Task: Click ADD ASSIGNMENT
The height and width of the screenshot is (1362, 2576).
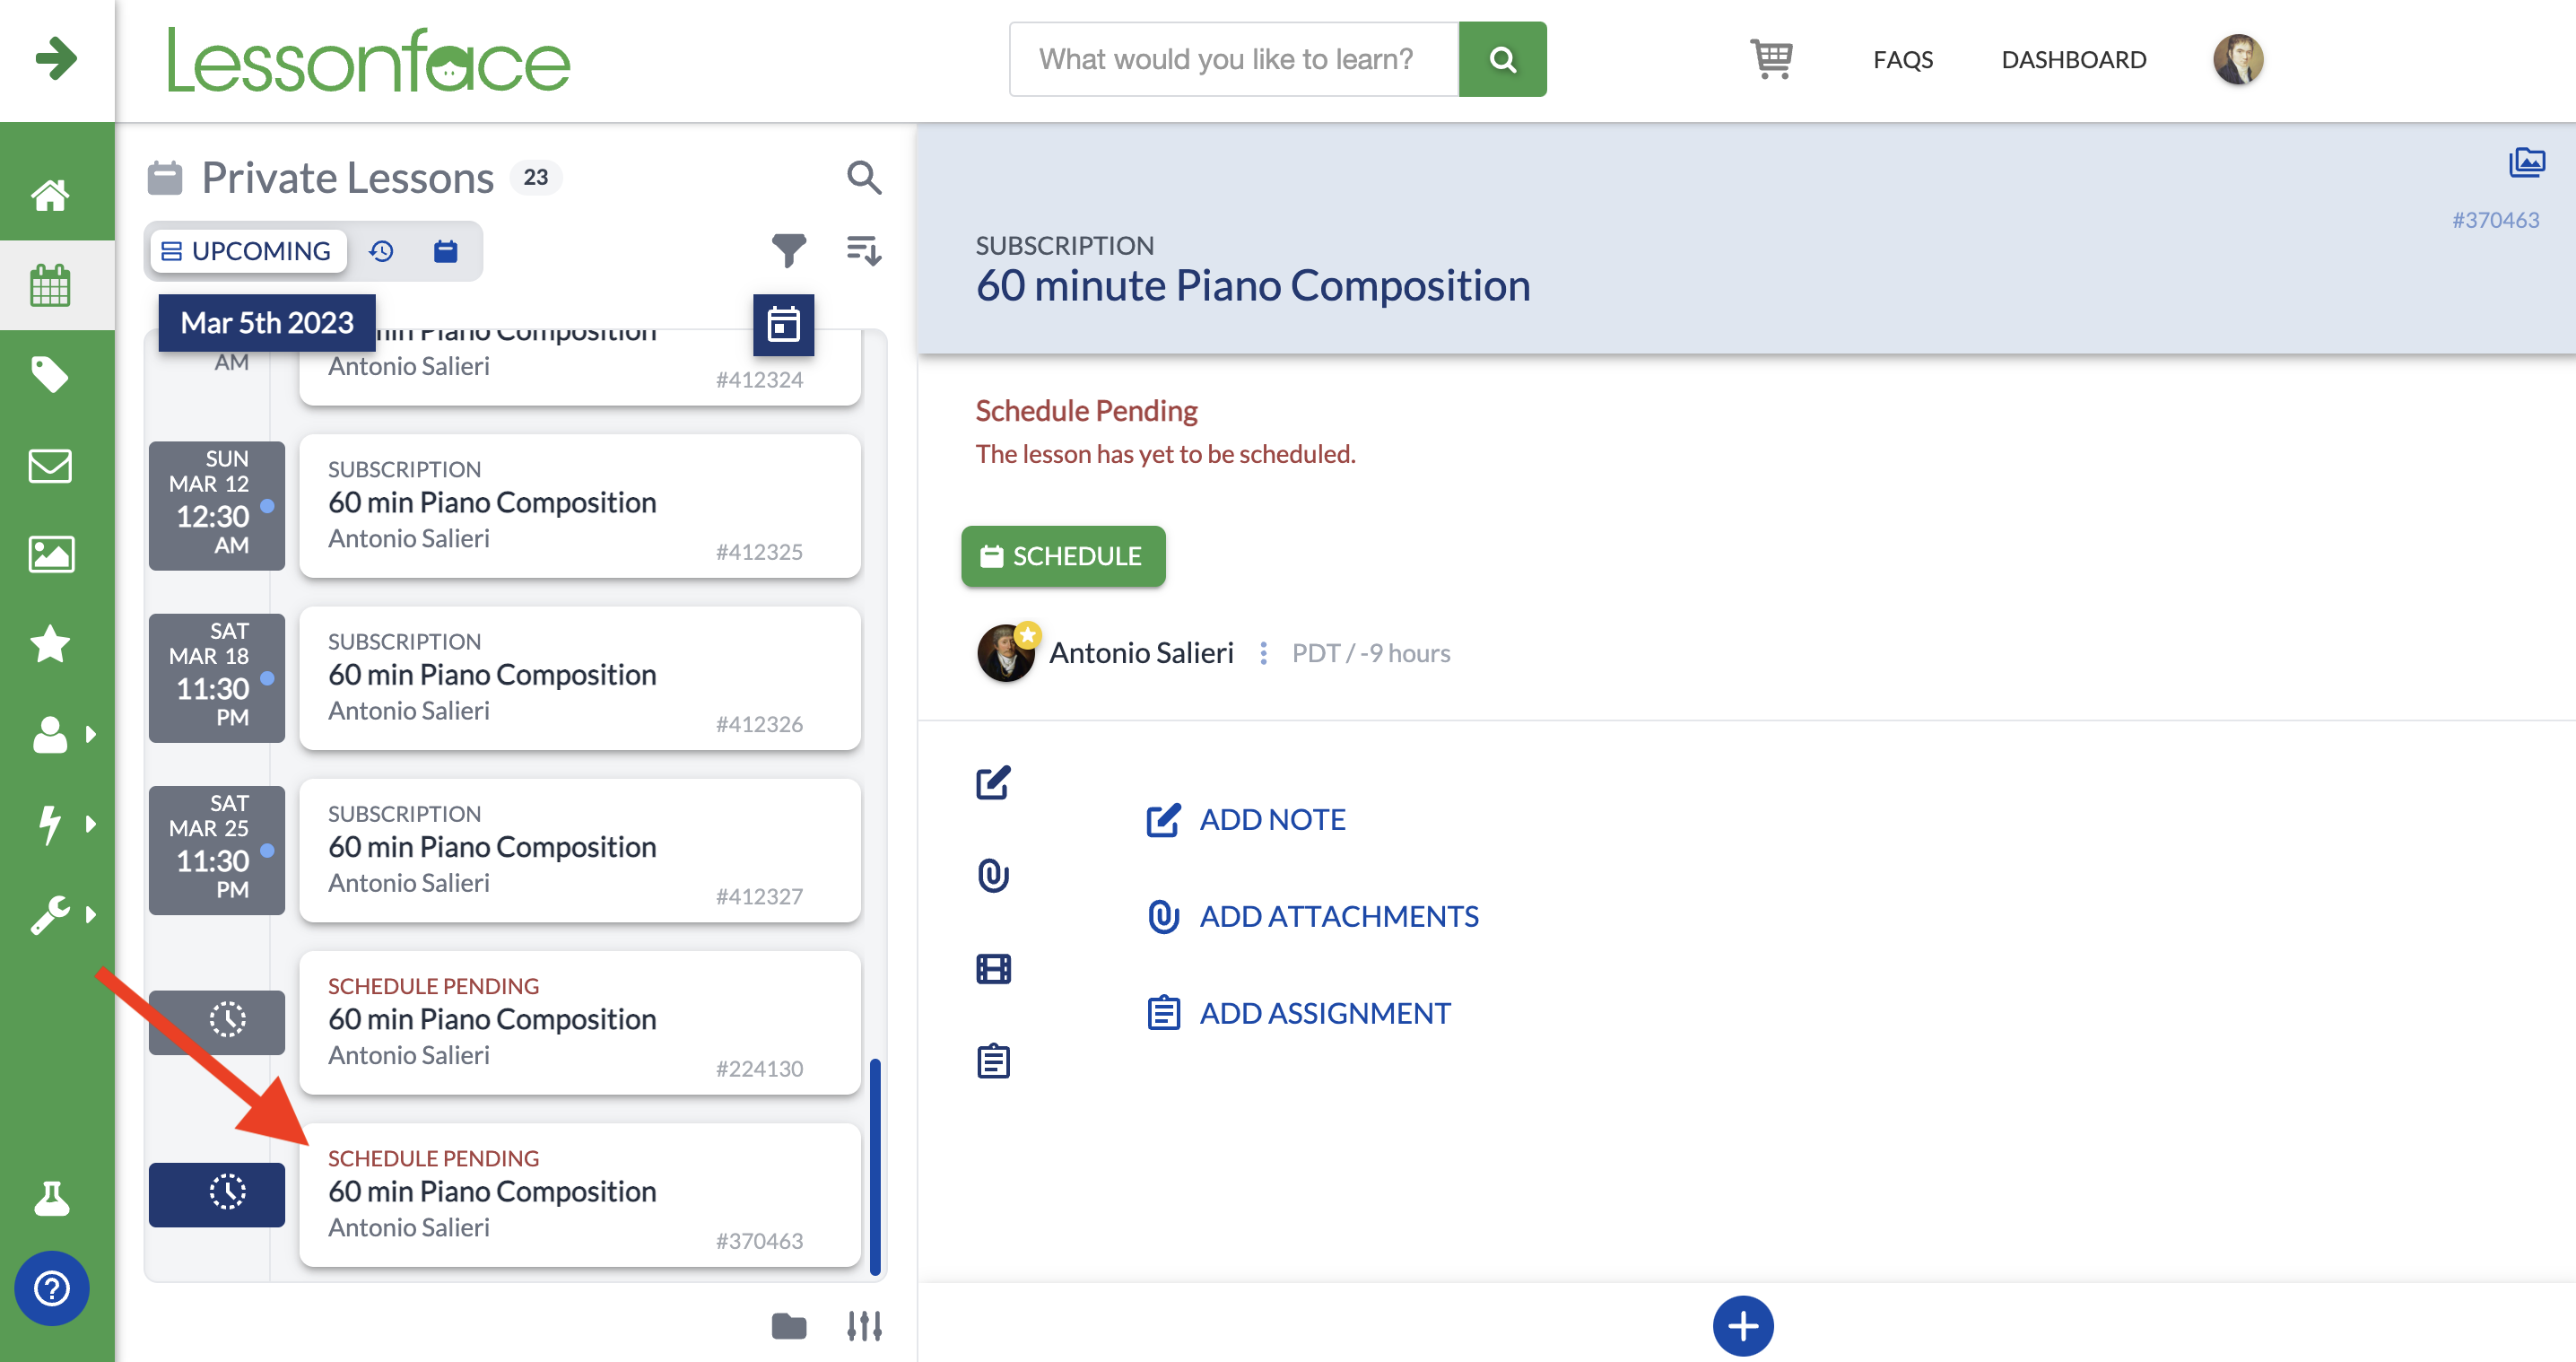Action: coord(1298,1014)
